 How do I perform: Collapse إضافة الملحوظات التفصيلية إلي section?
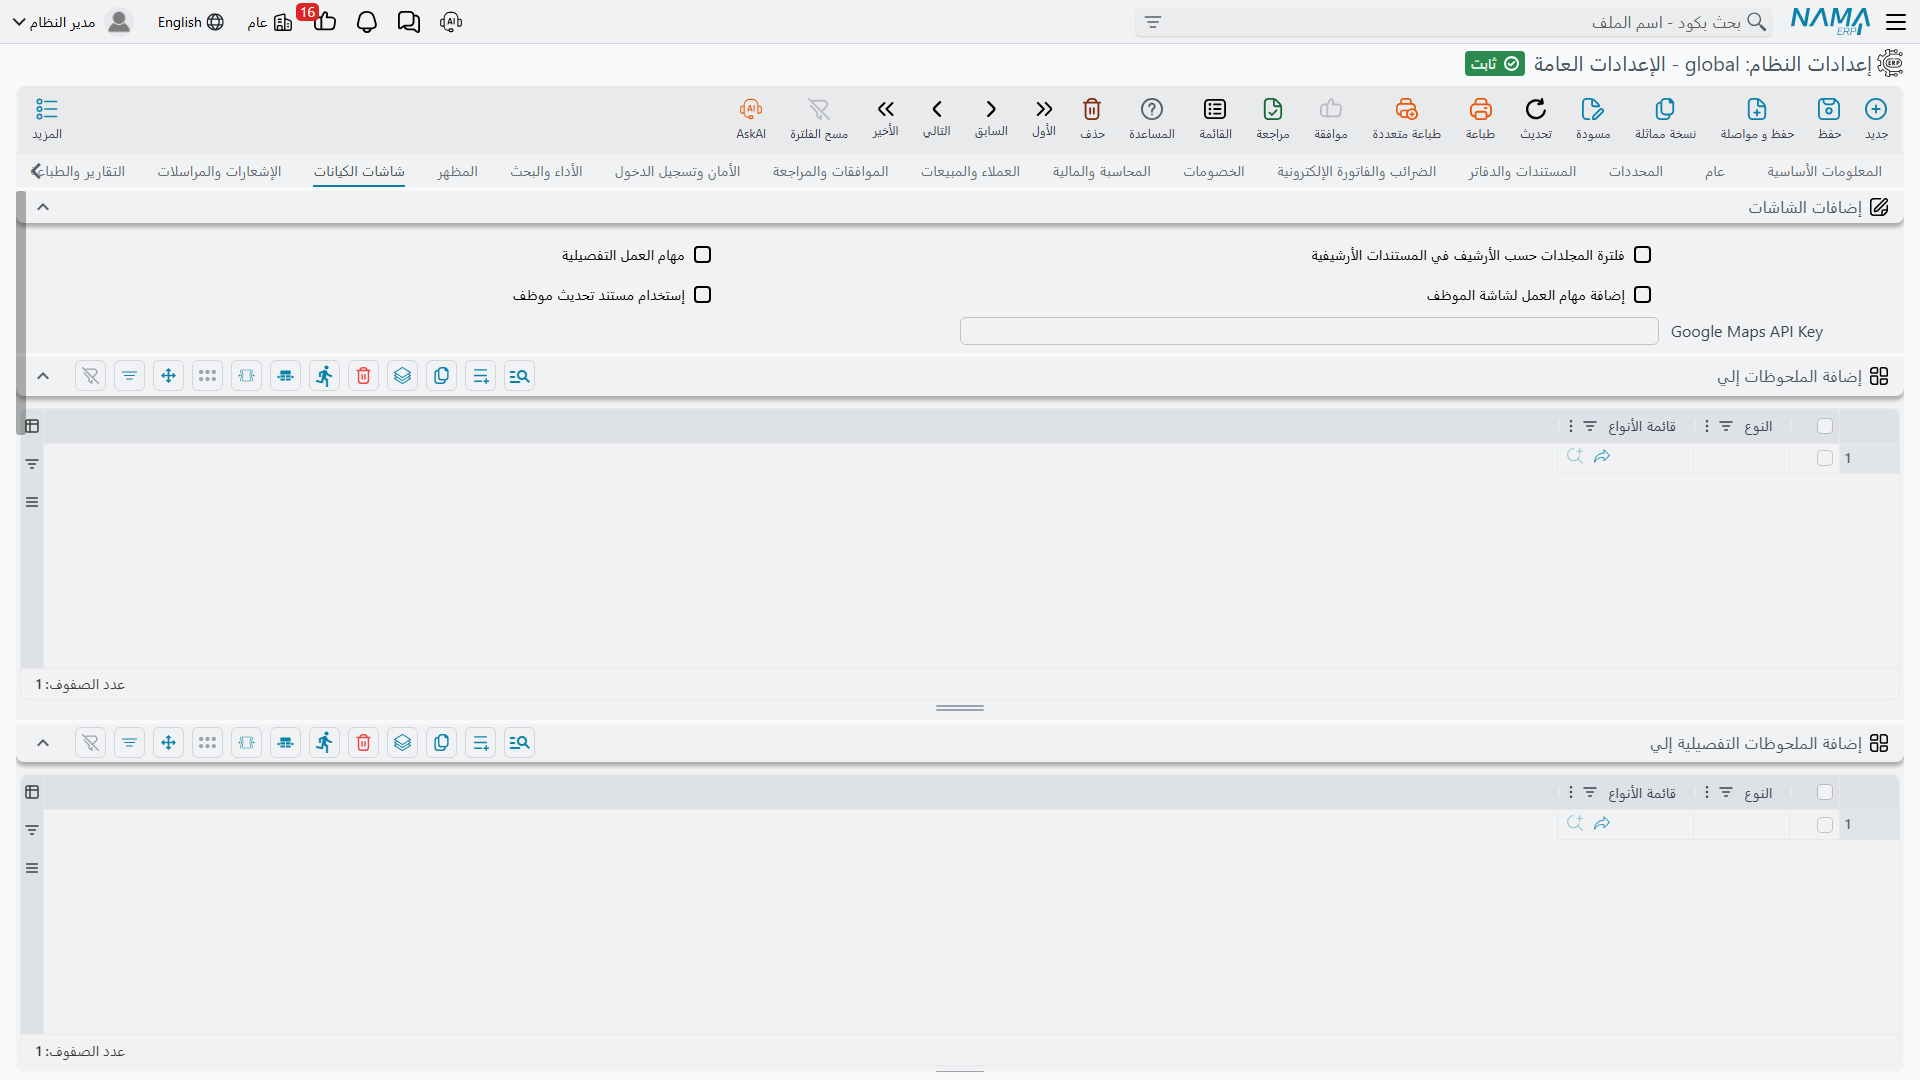tap(43, 743)
